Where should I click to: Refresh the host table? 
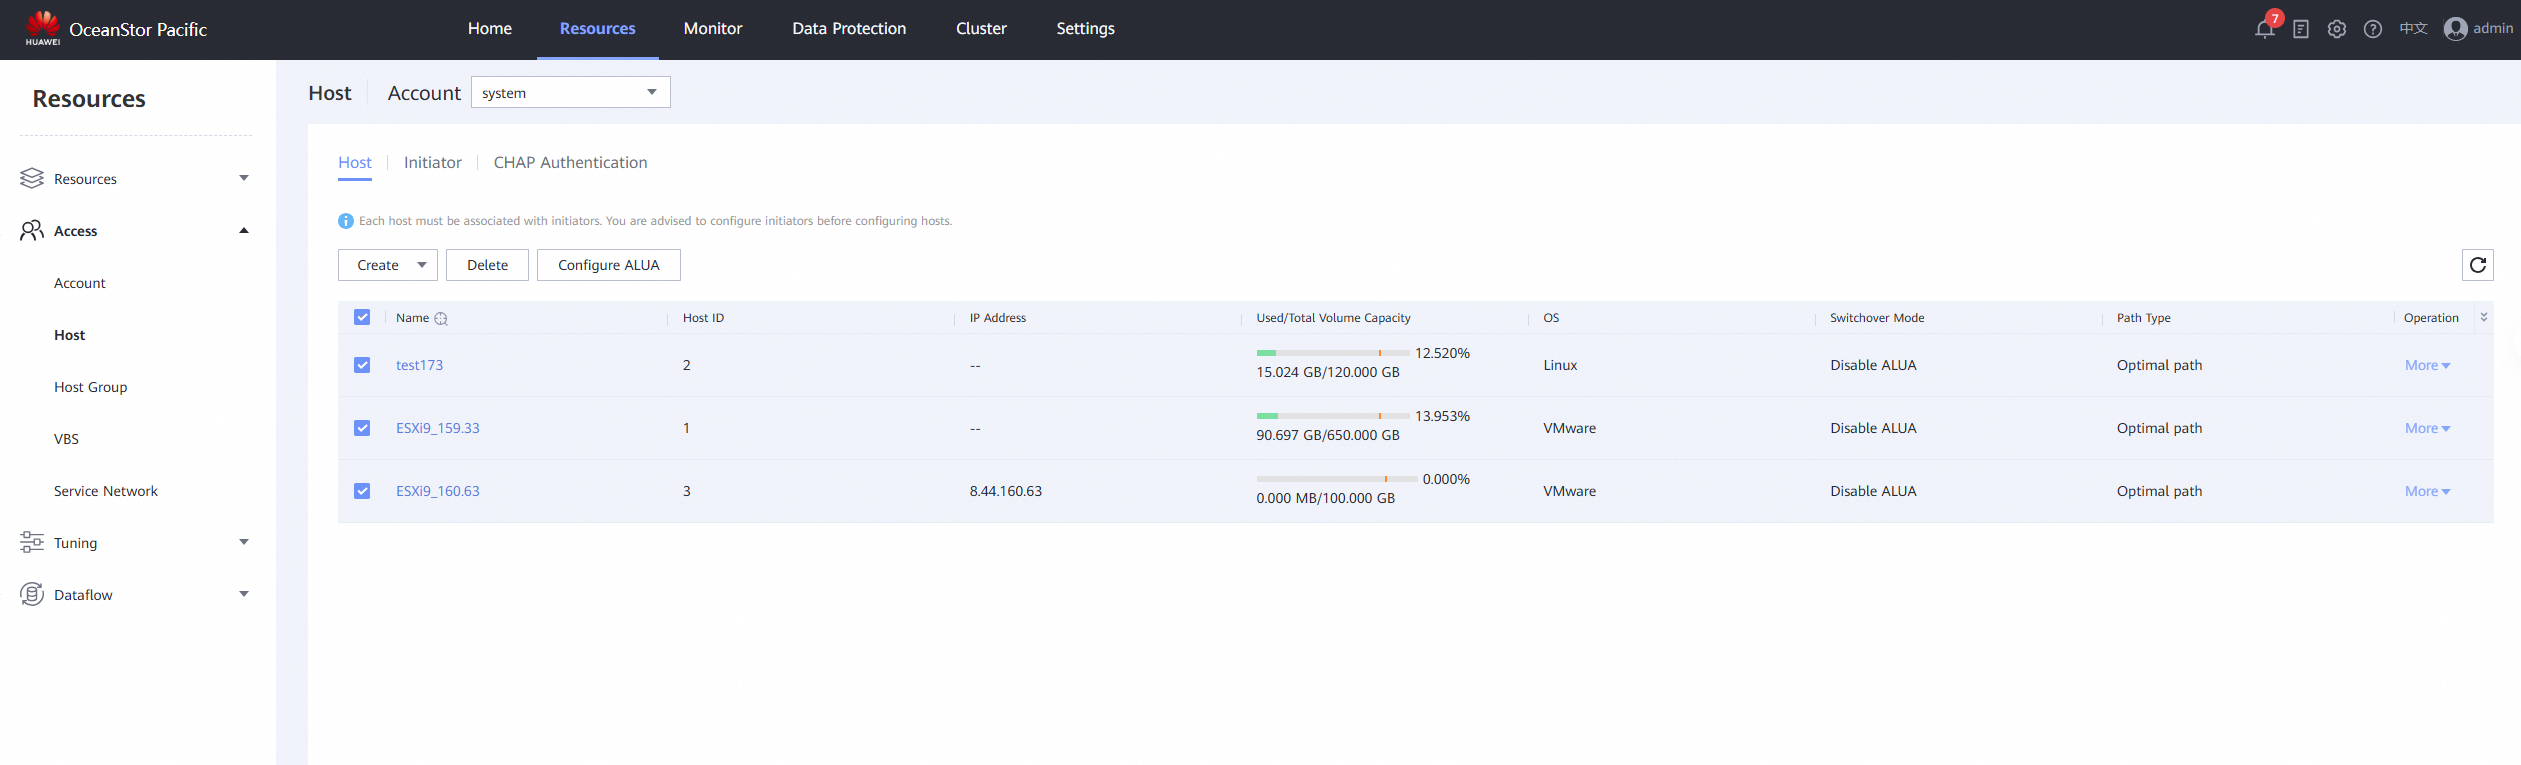(x=2477, y=265)
